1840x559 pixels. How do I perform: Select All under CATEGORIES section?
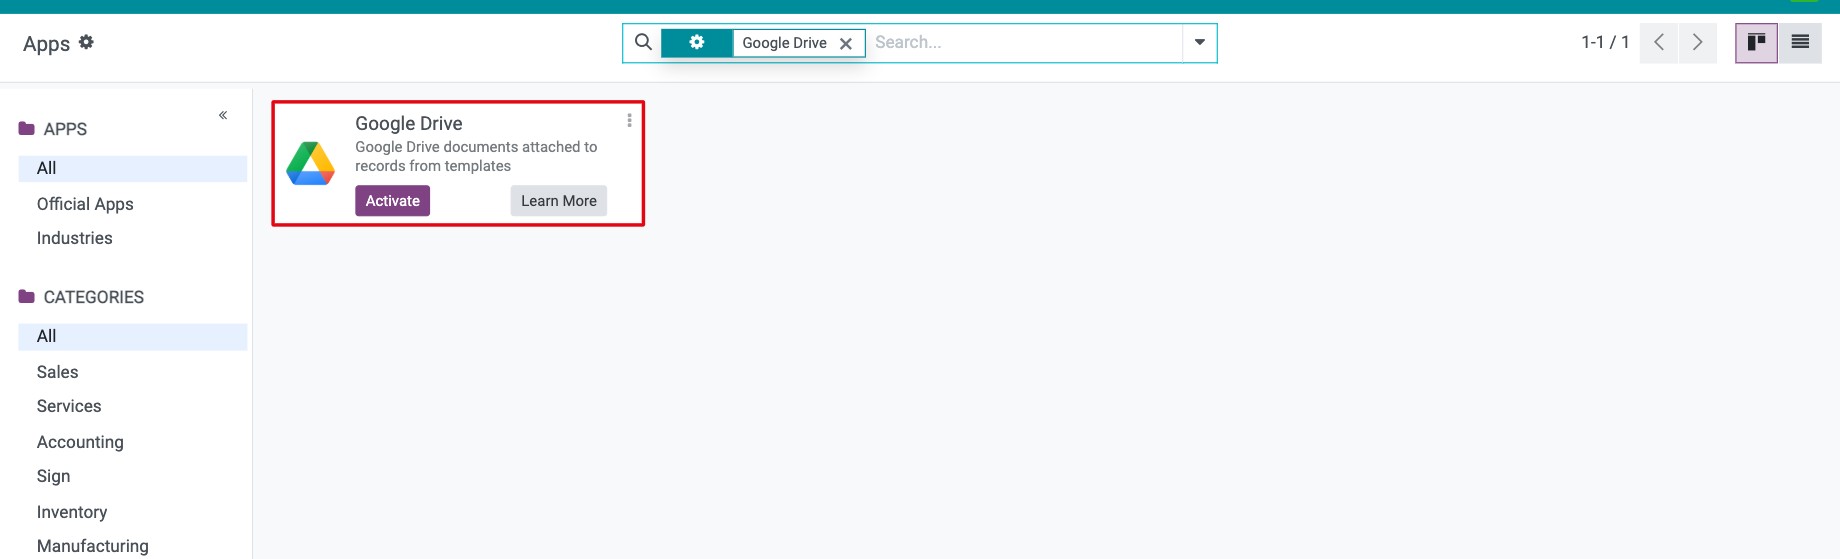(x=133, y=336)
